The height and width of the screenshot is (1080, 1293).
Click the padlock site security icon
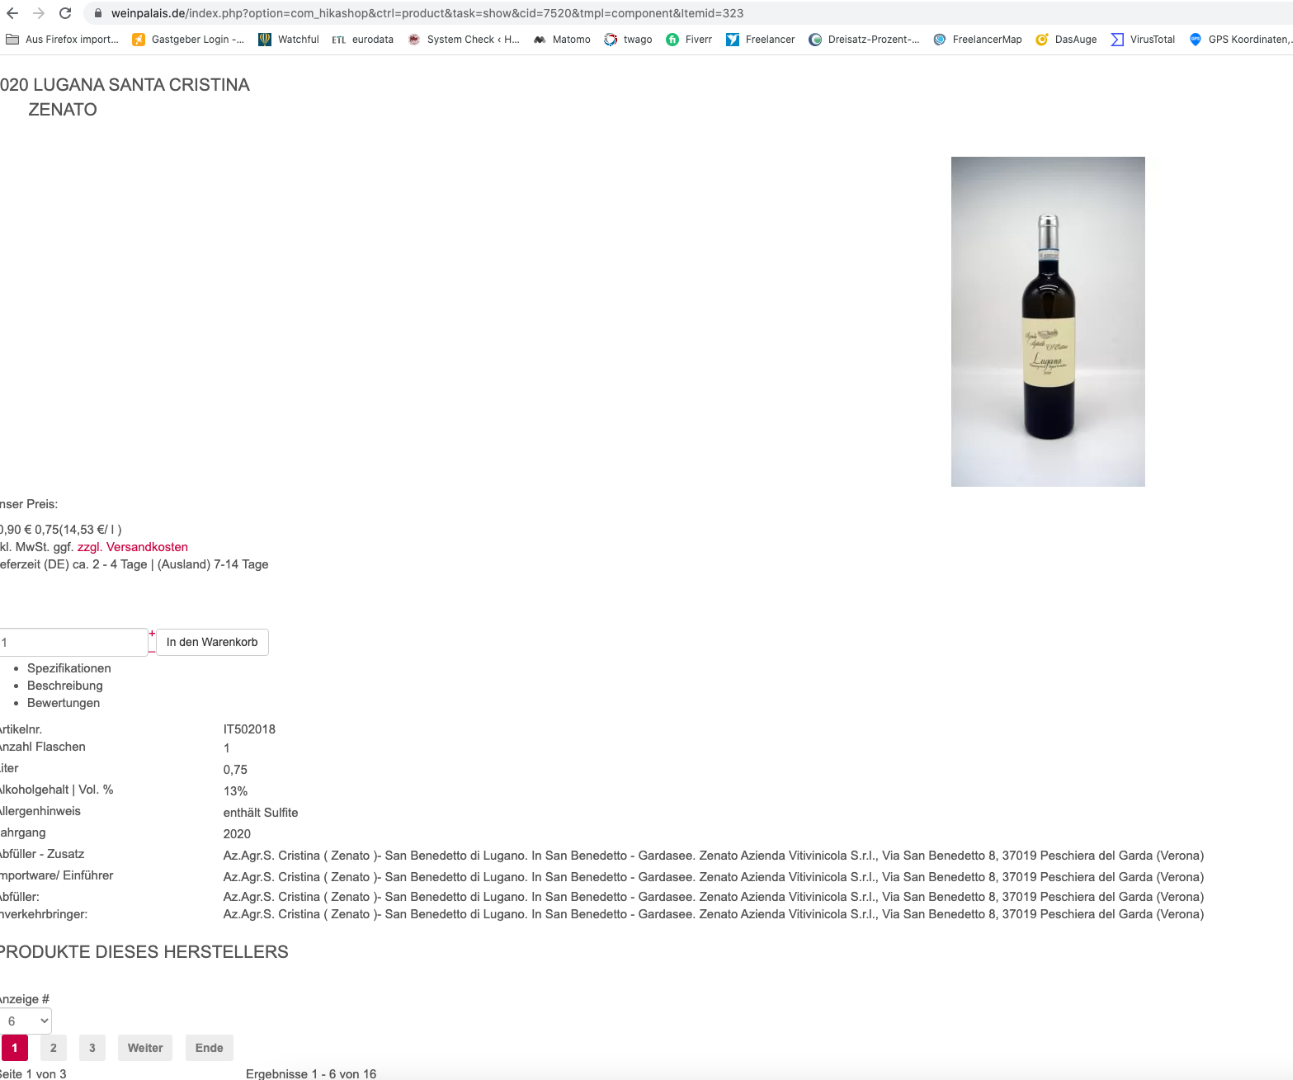(x=98, y=13)
